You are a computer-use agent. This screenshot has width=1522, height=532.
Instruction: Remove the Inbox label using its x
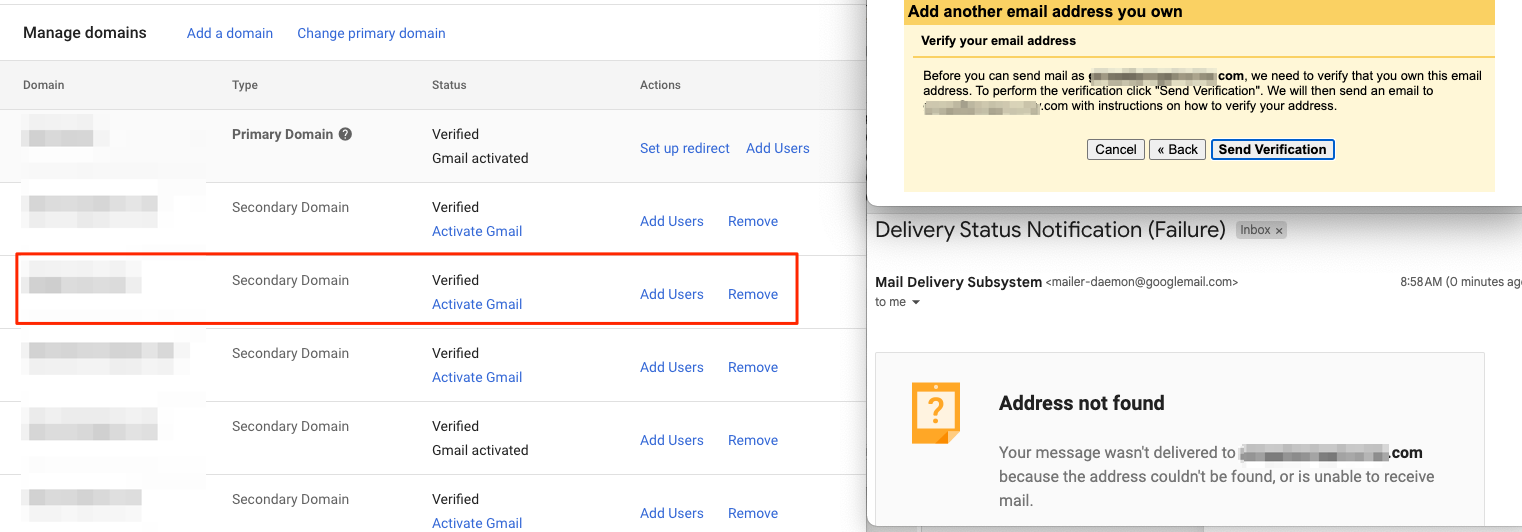point(1279,231)
